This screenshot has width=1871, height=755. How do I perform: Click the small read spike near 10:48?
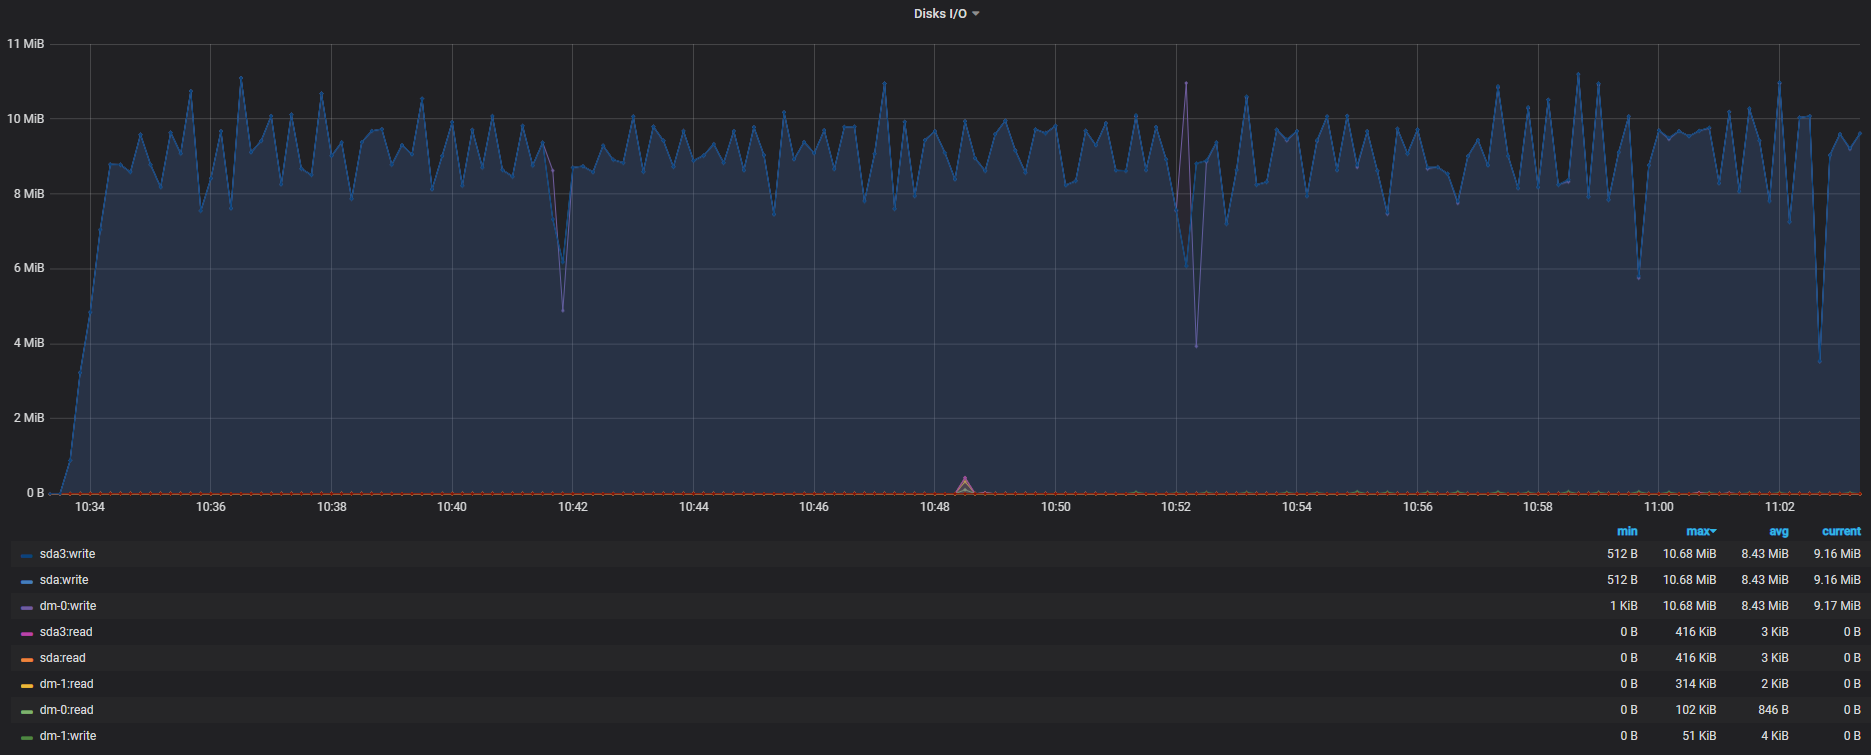pyautogui.click(x=965, y=485)
